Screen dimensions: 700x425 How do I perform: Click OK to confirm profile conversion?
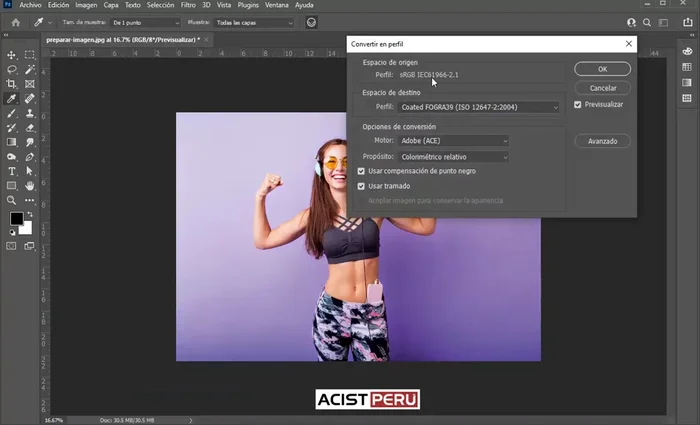(602, 69)
